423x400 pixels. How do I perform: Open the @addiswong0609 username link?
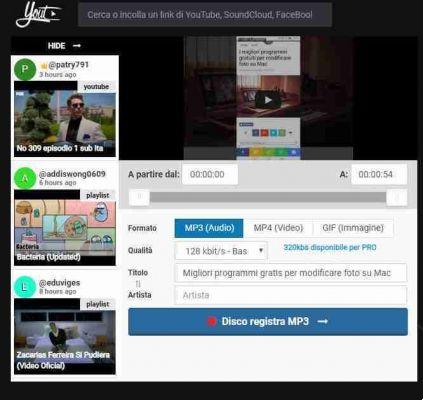72,174
